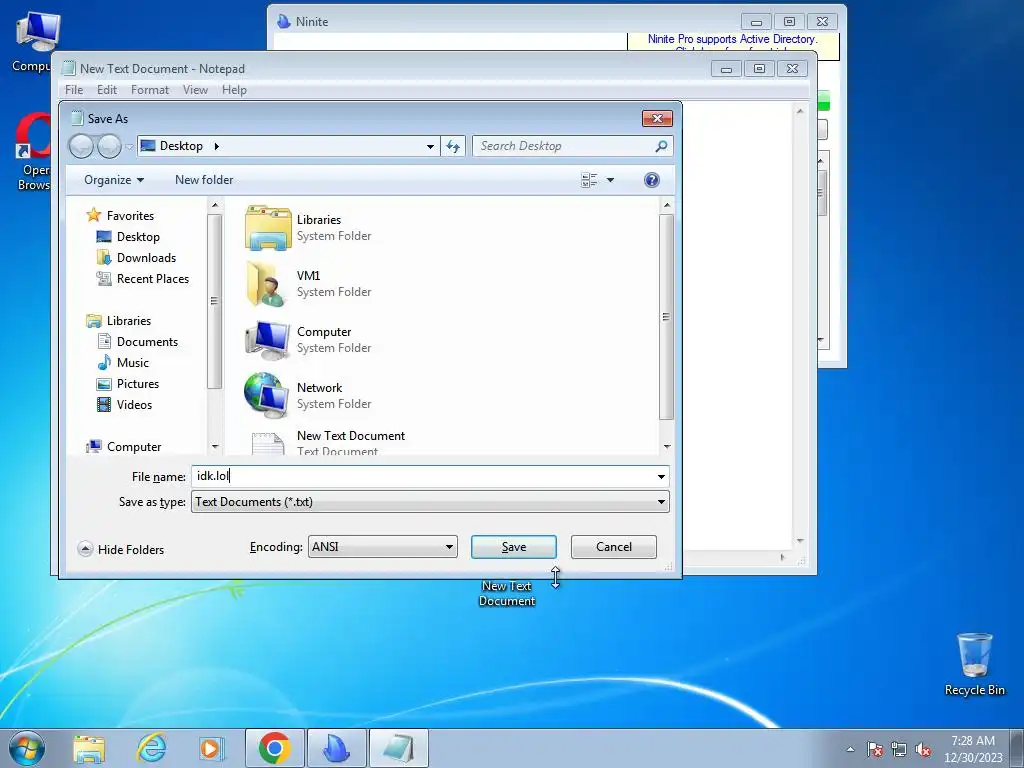Open Videos library in navigation pane

pyautogui.click(x=134, y=404)
